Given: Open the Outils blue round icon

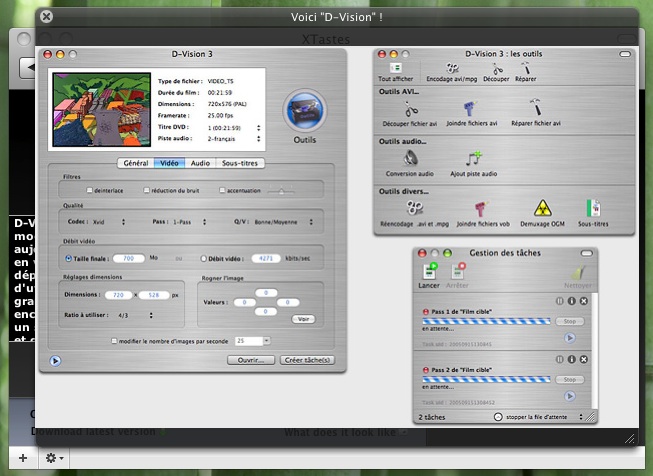Looking at the screenshot, I should 305,111.
